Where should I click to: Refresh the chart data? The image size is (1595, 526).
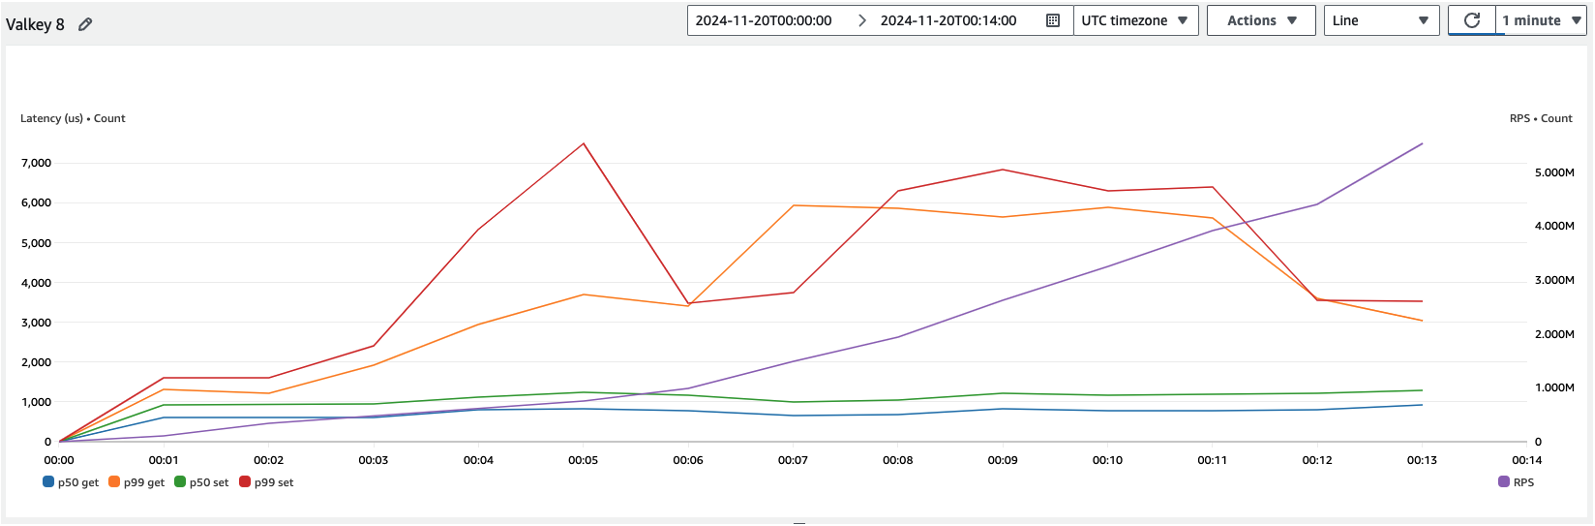1472,21
